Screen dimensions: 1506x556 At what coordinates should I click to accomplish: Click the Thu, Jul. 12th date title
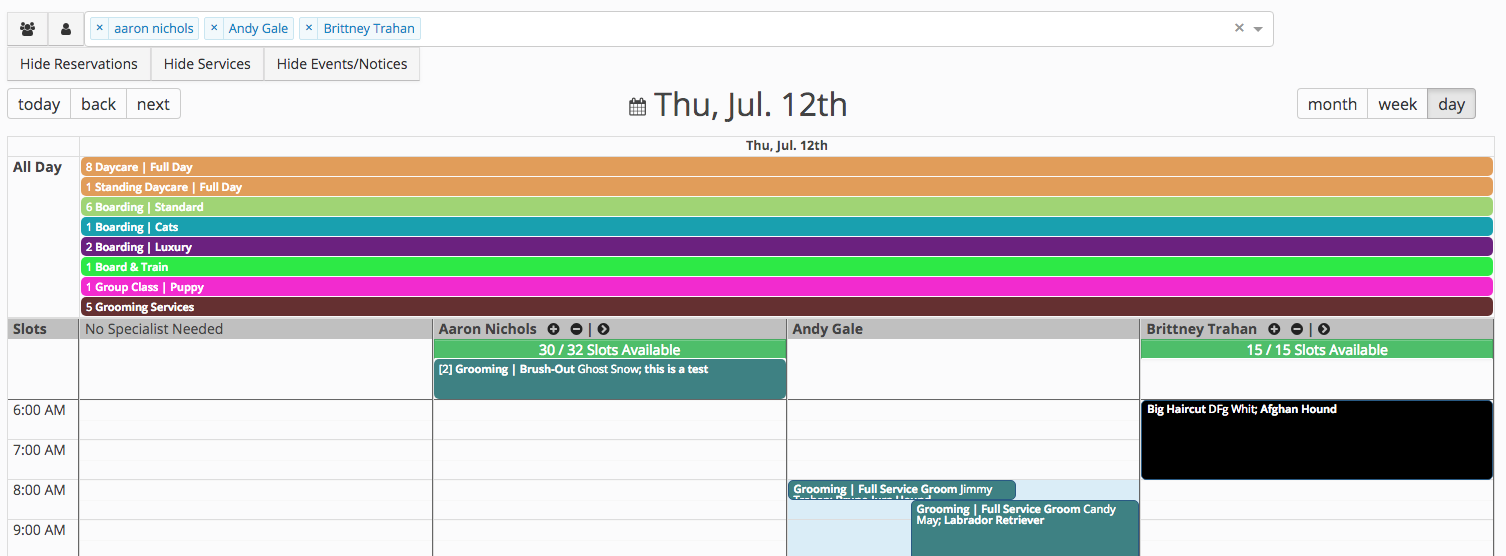(750, 104)
